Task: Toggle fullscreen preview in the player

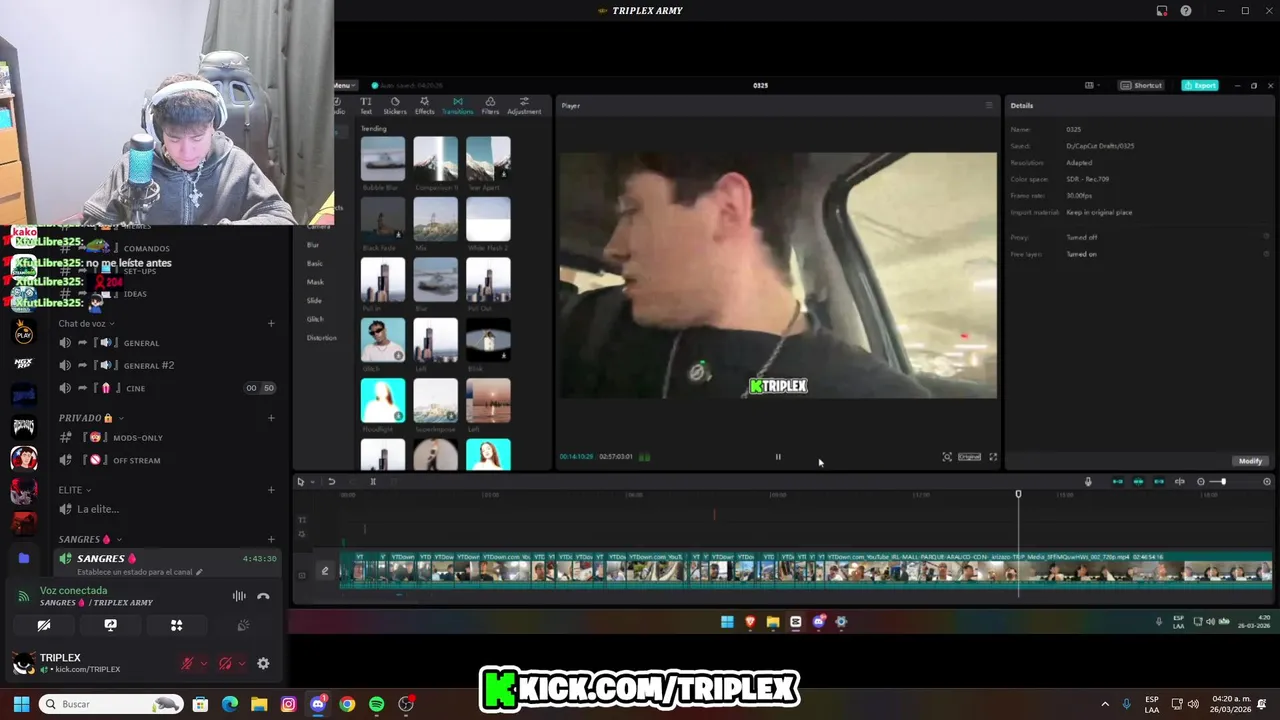Action: [993, 457]
